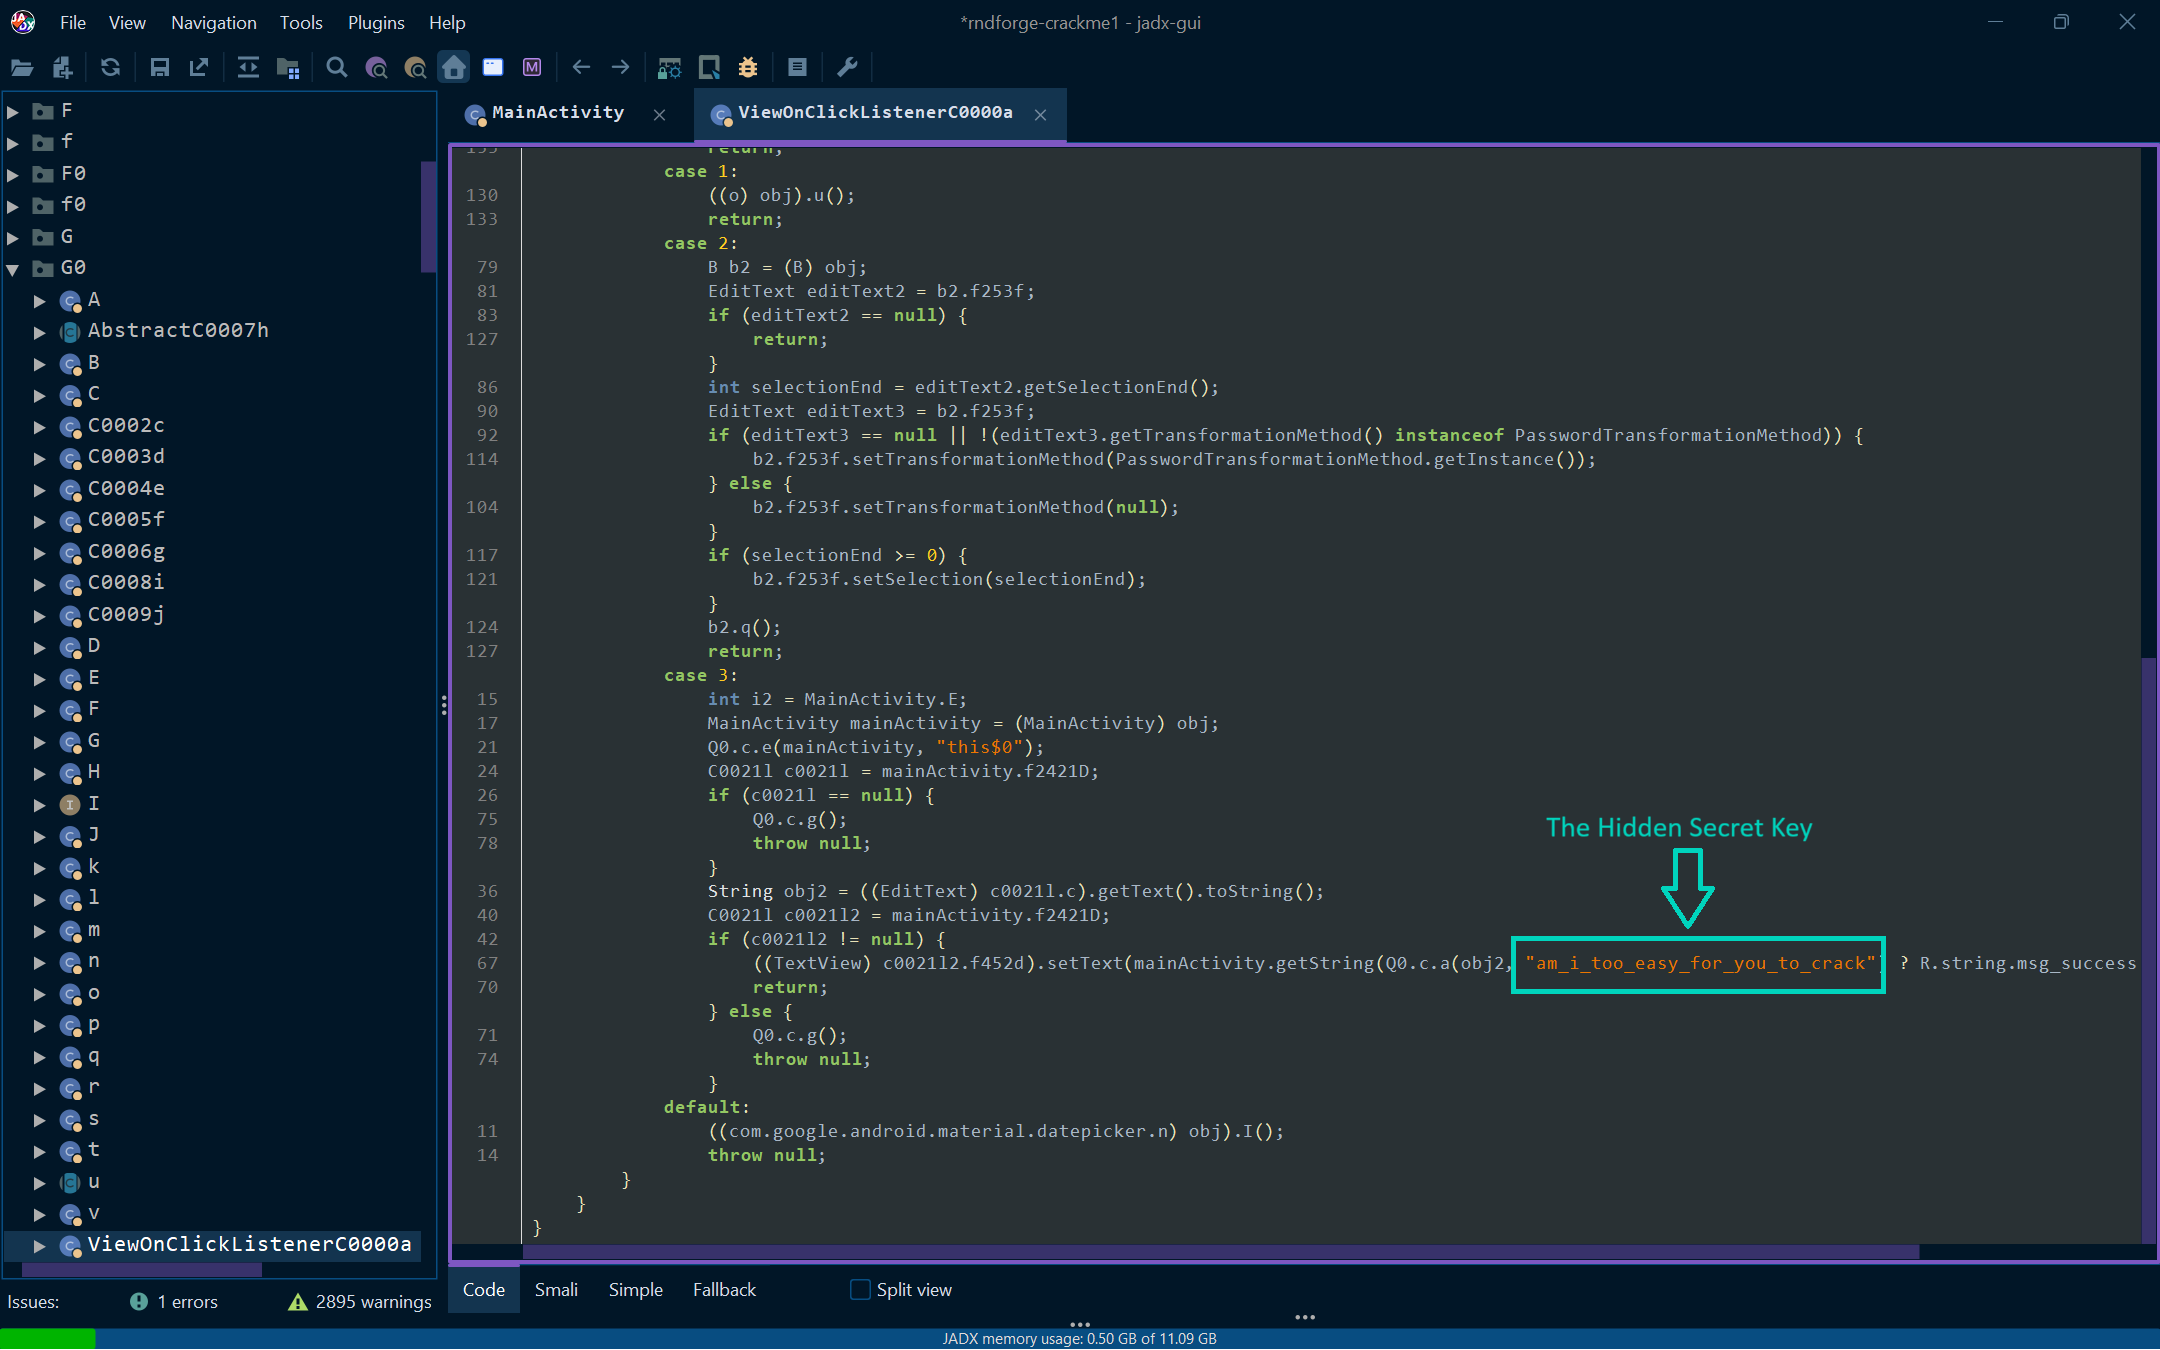2160x1350 pixels.
Task: Collapse the G0 package folder
Action: click(13, 268)
